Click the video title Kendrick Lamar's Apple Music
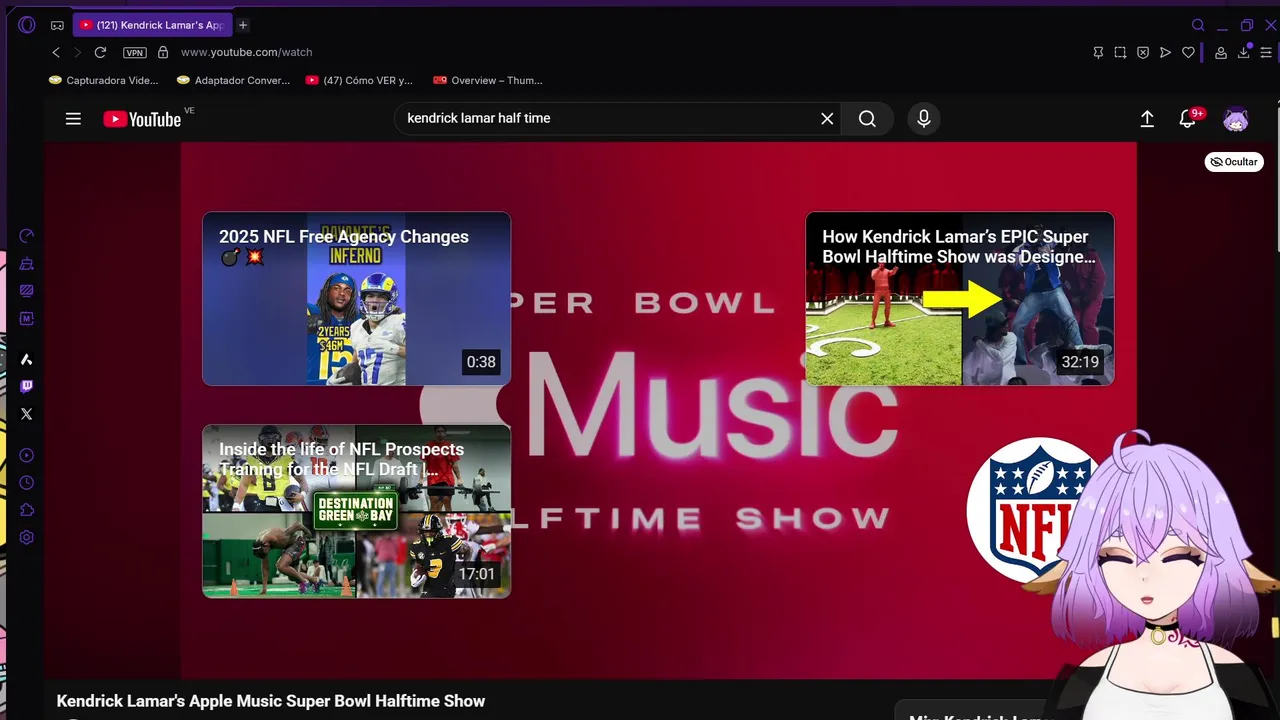Viewport: 1280px width, 720px height. coord(271,701)
